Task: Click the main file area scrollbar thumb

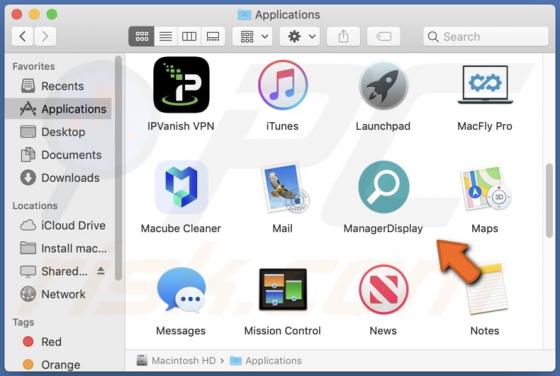Action: (x=549, y=200)
